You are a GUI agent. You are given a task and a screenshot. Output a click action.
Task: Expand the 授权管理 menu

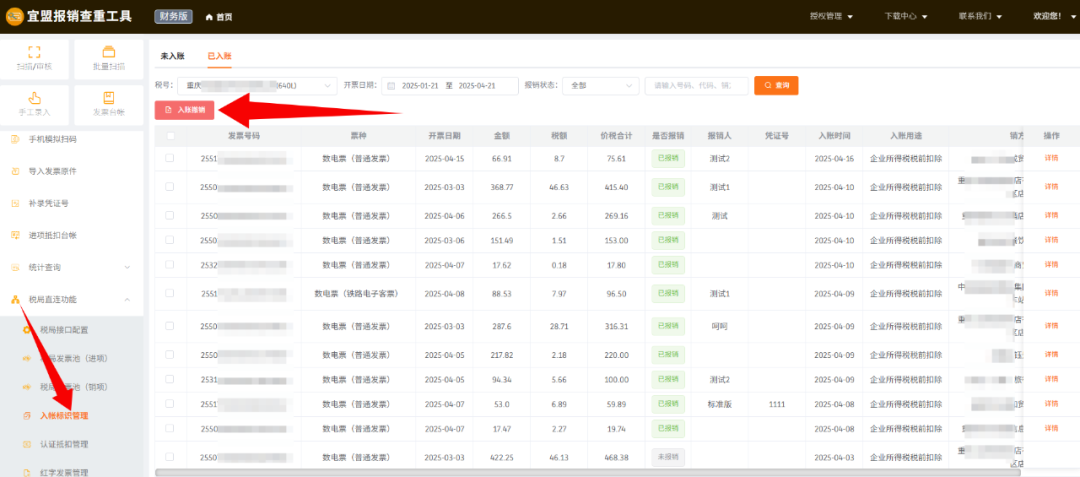click(831, 17)
